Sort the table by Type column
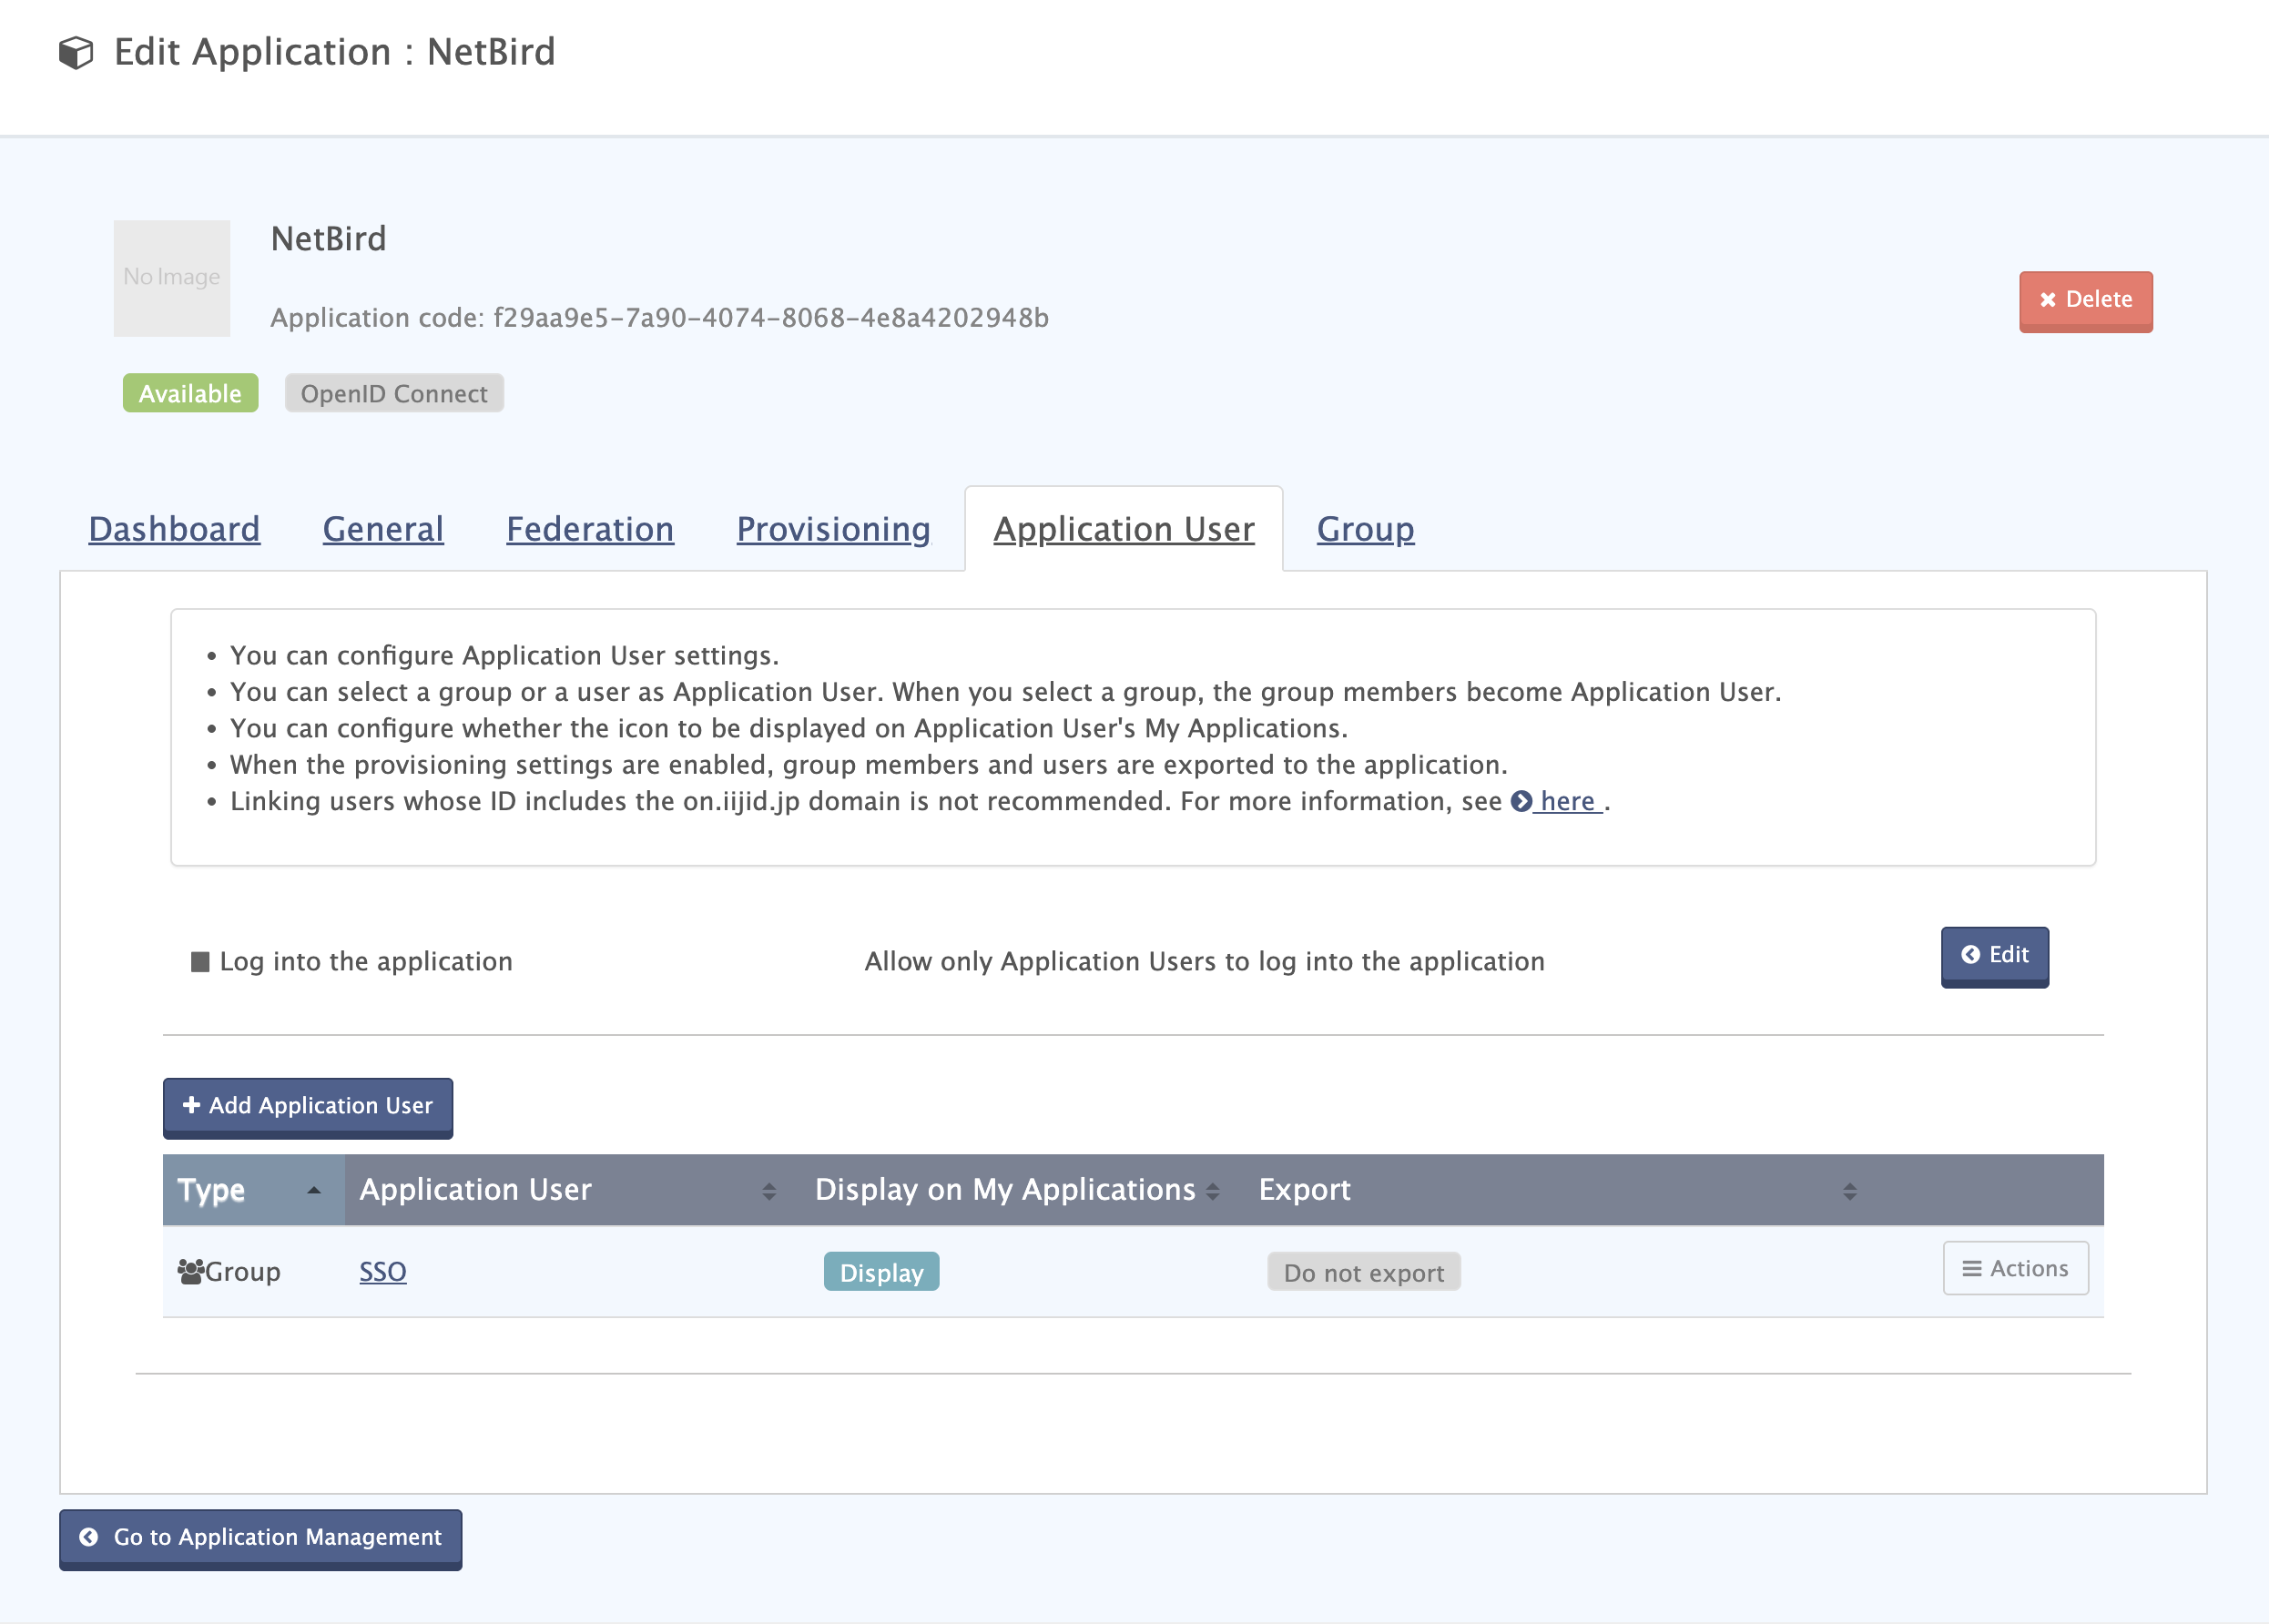Viewport: 2269px width, 1624px height. click(254, 1190)
